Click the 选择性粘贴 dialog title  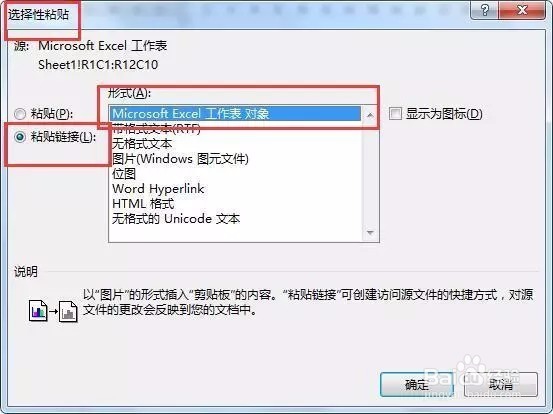point(38,15)
